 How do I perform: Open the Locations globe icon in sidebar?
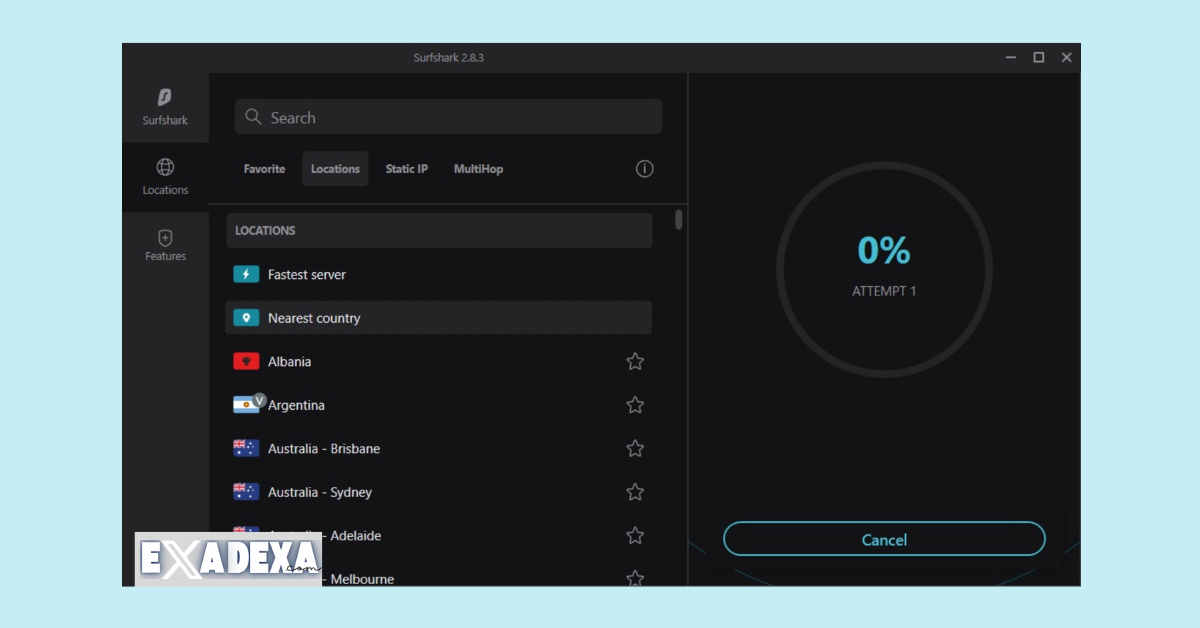click(x=165, y=166)
